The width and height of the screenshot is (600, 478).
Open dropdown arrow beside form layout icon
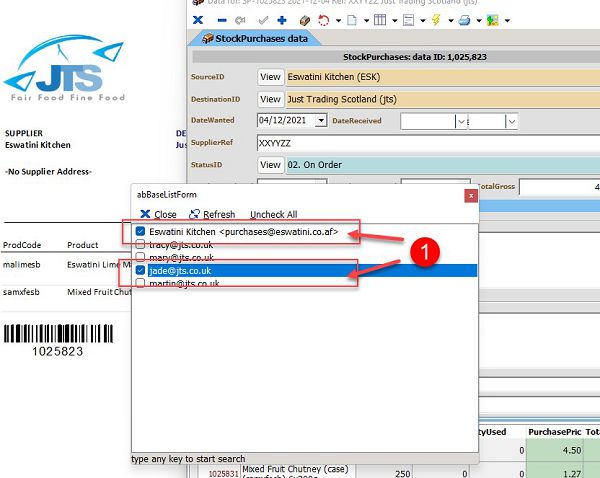(x=423, y=21)
